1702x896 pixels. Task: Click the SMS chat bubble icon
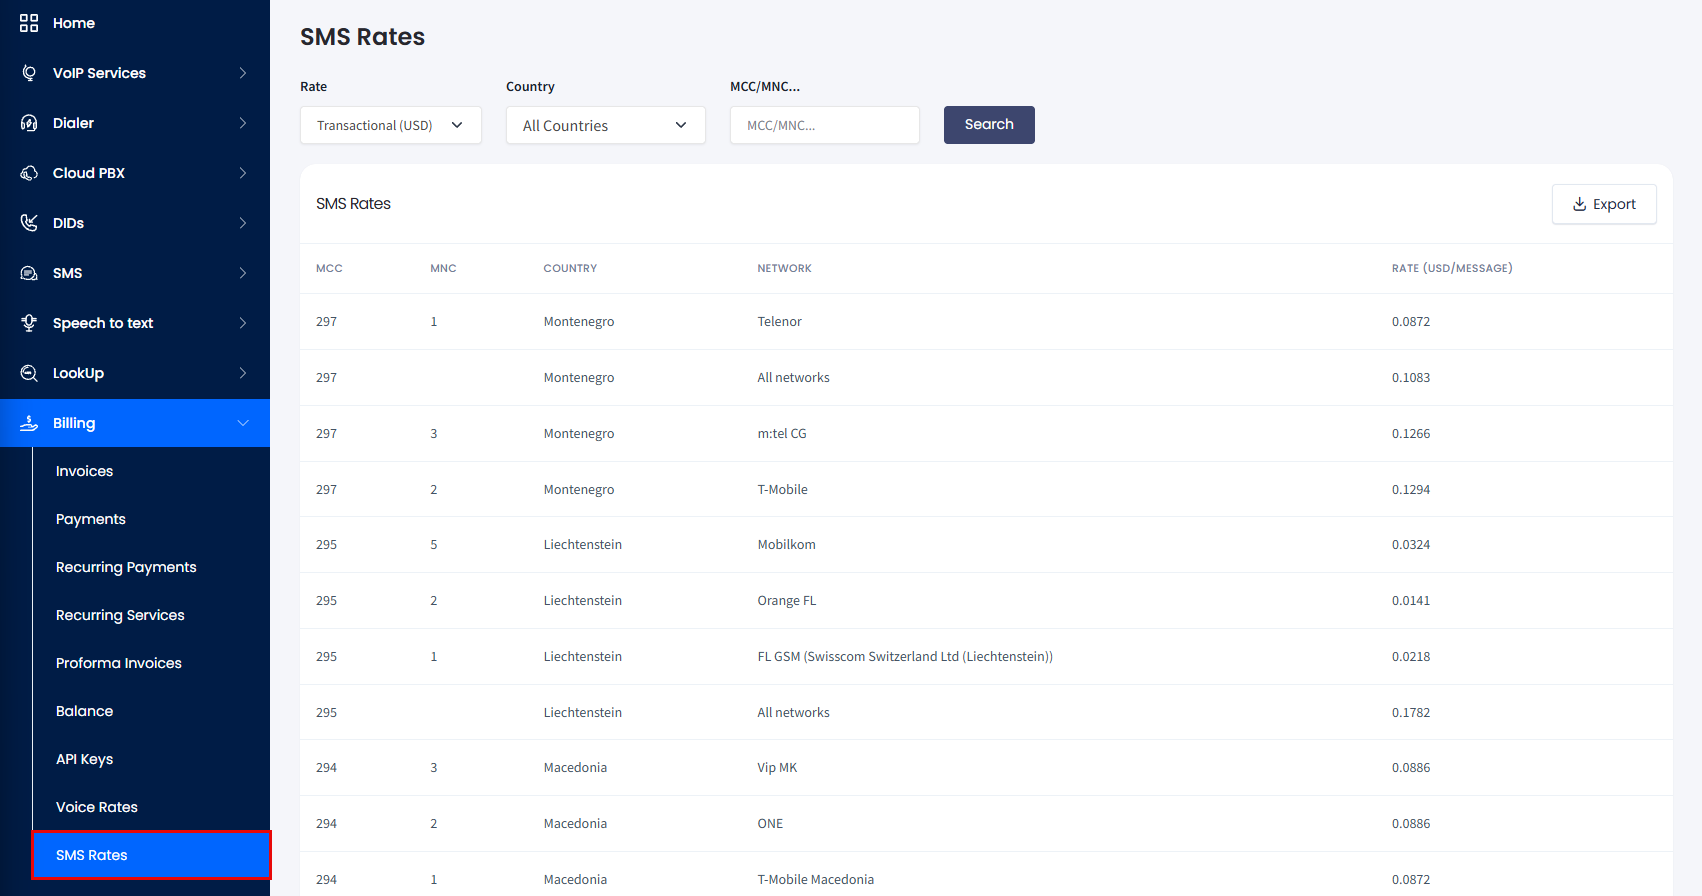pyautogui.click(x=29, y=273)
